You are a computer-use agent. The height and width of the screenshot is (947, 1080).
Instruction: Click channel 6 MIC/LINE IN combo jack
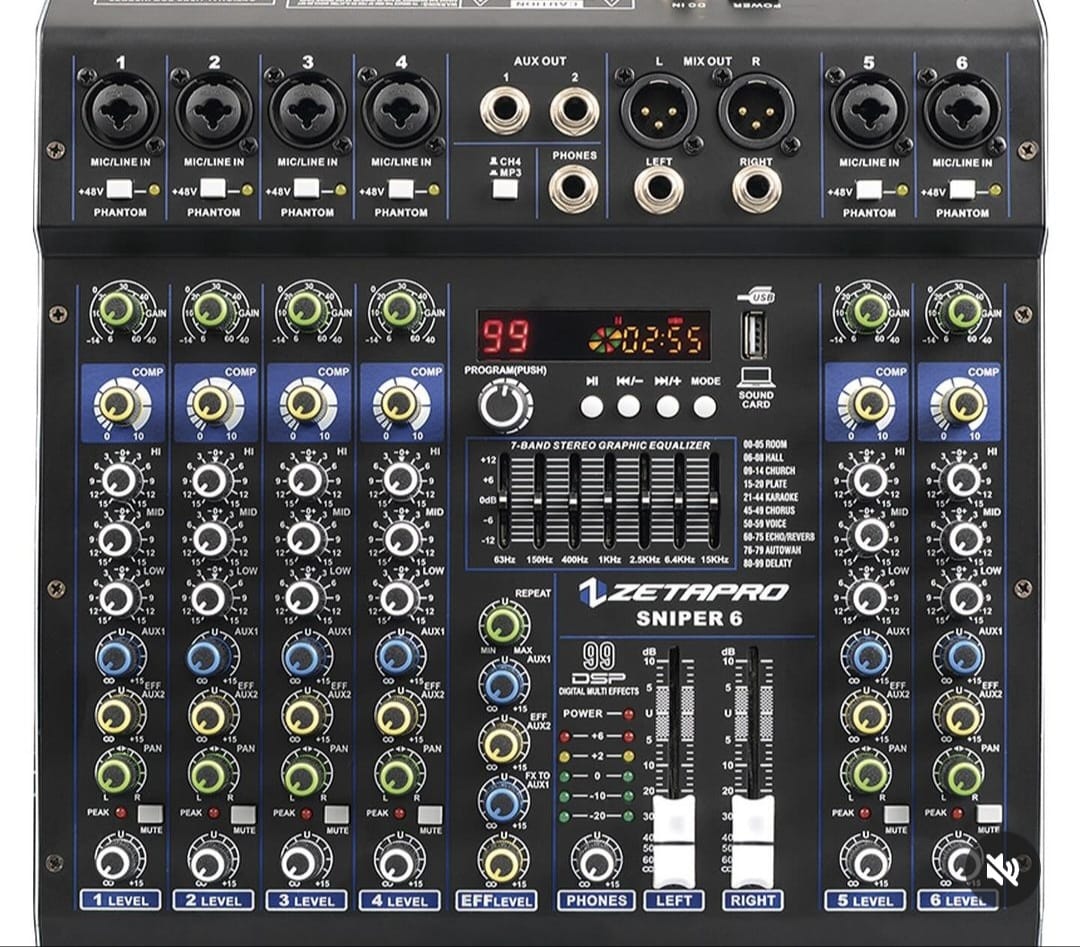(962, 112)
